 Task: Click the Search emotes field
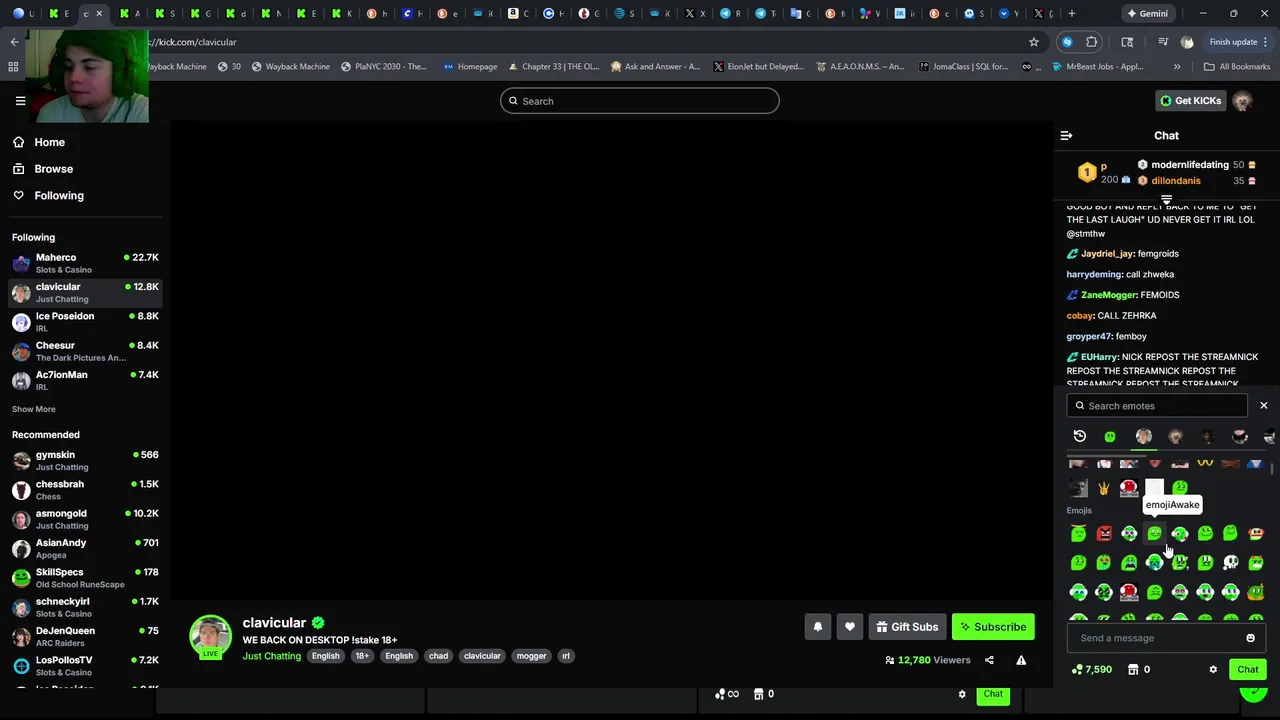coord(1157,406)
